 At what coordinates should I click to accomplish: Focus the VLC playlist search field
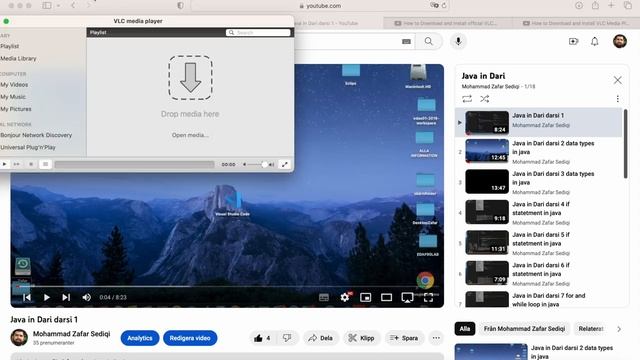tap(258, 32)
